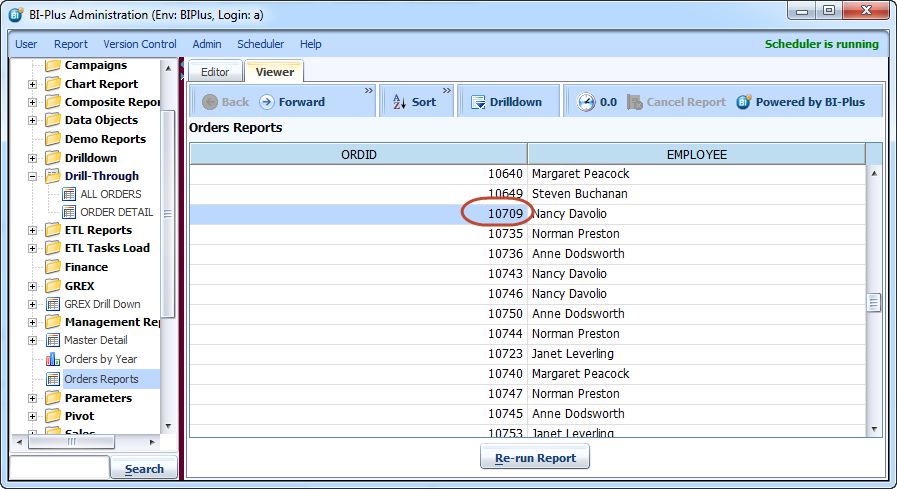Image resolution: width=897 pixels, height=489 pixels.
Task: Click the Forward arrow icon
Action: 267,102
